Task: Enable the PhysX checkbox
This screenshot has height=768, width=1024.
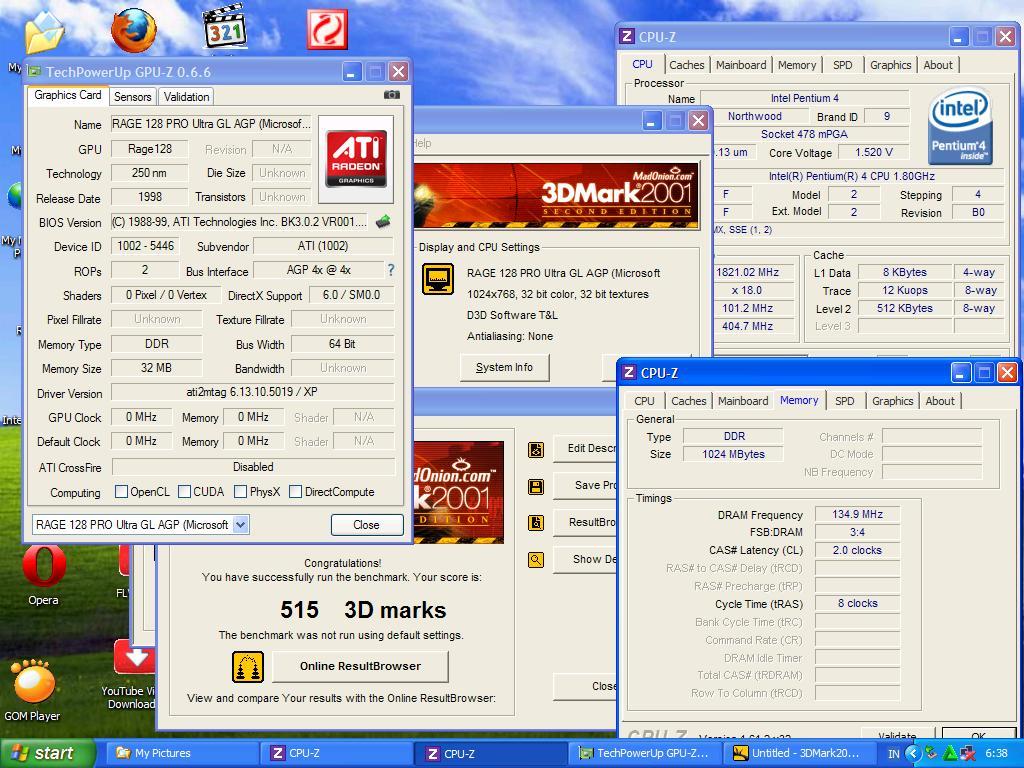Action: (240, 492)
